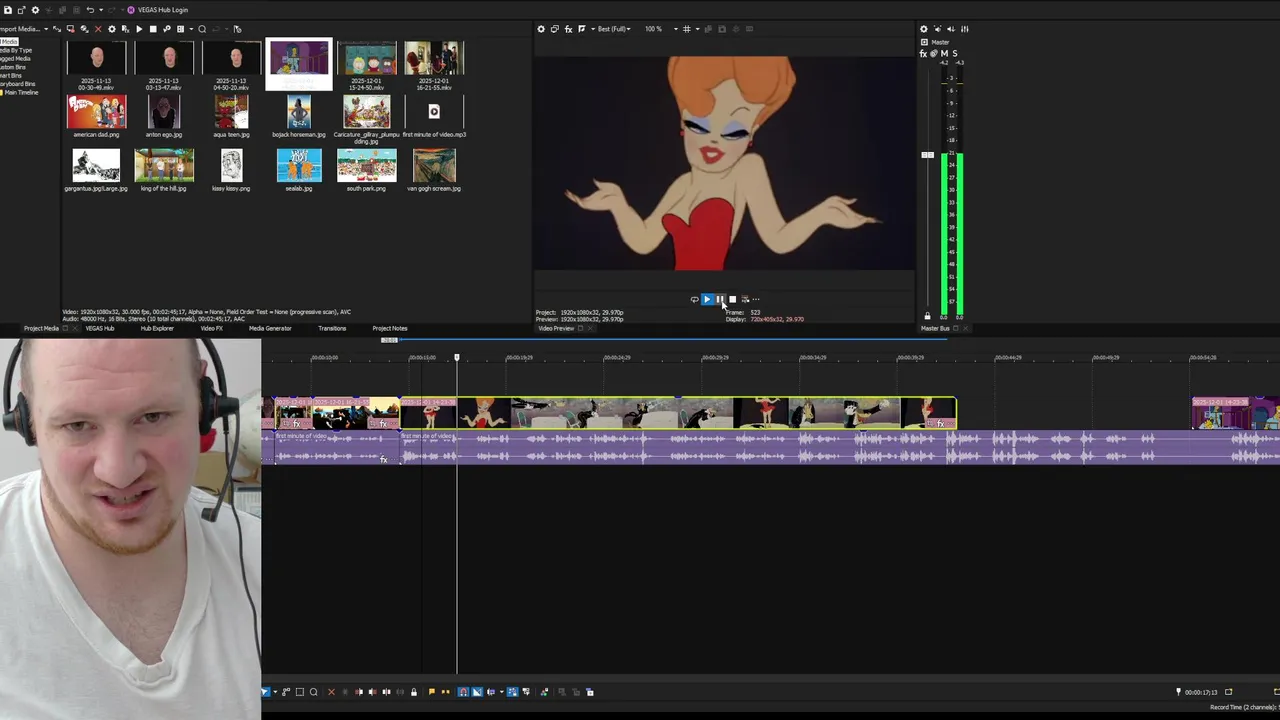Viewport: 1280px width, 720px height.
Task: Toggle automatic crossfades
Action: coord(477,692)
